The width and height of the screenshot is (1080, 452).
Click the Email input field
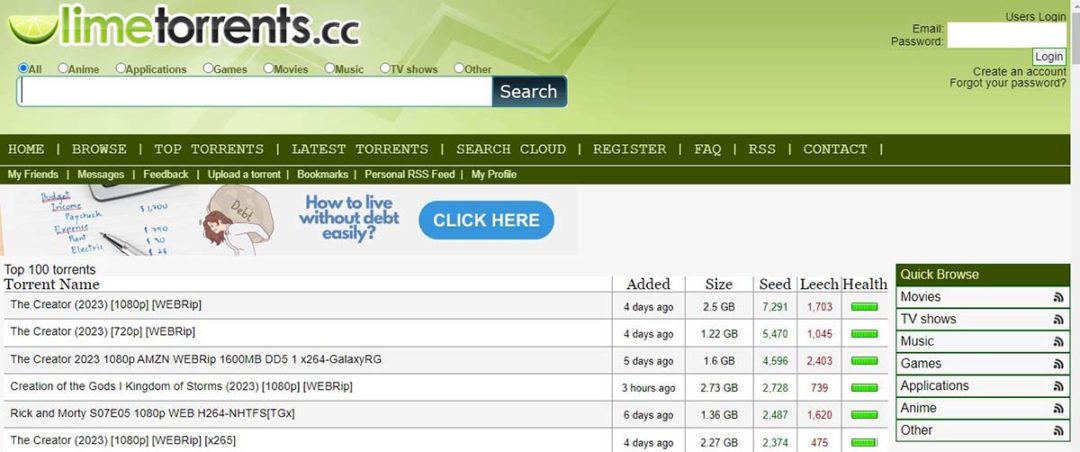1006,35
